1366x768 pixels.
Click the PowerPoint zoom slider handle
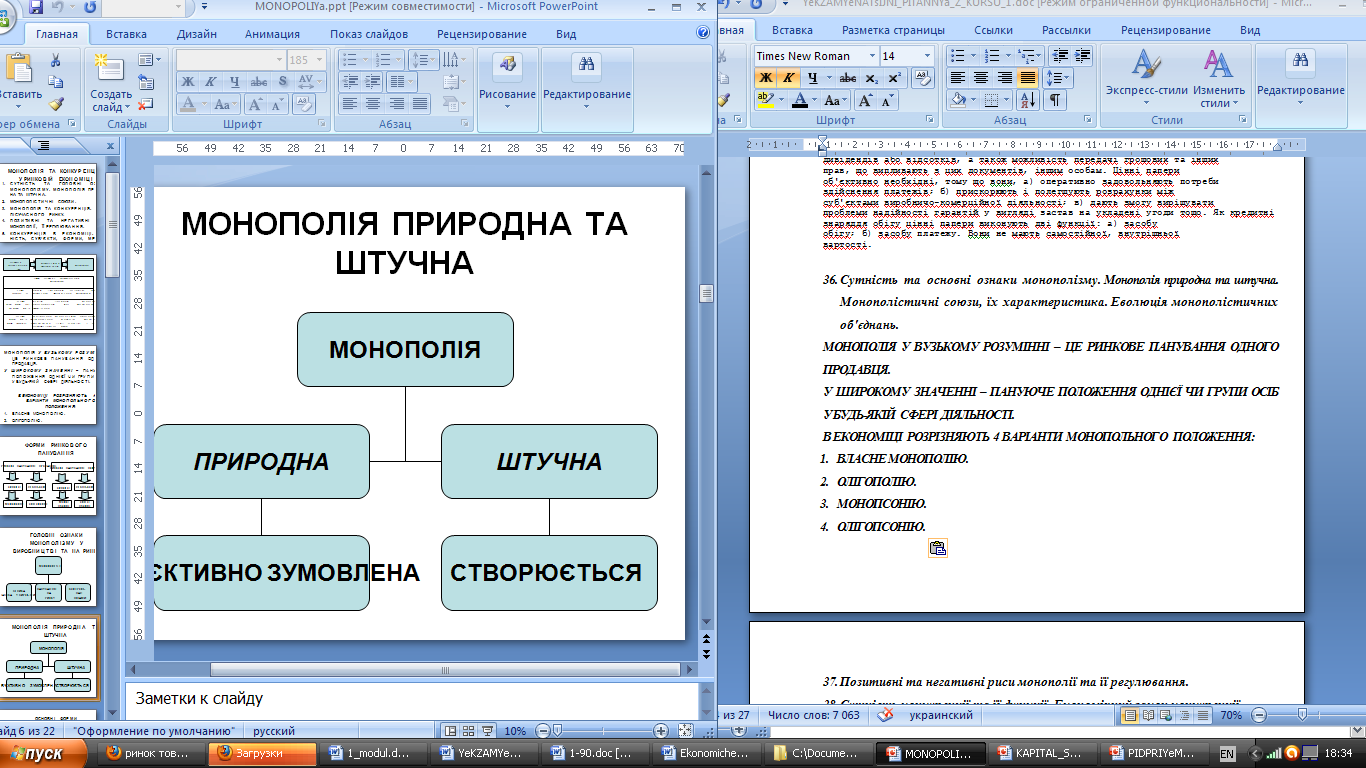pyautogui.click(x=558, y=730)
